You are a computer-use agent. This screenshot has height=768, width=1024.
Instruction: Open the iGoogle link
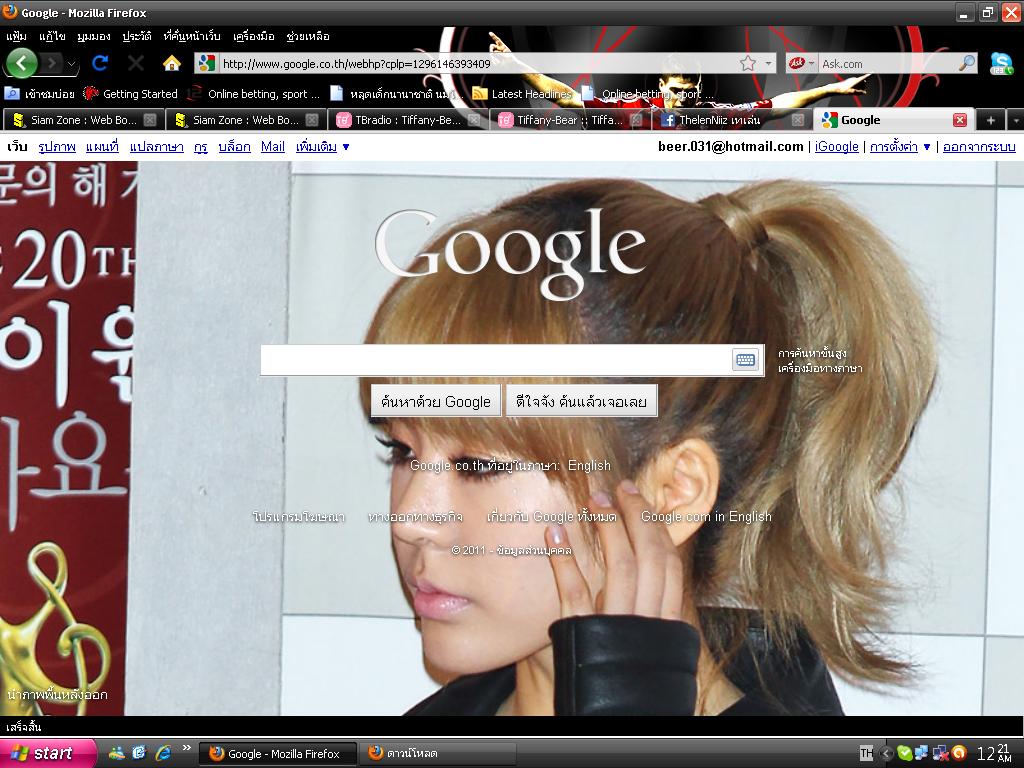point(837,147)
